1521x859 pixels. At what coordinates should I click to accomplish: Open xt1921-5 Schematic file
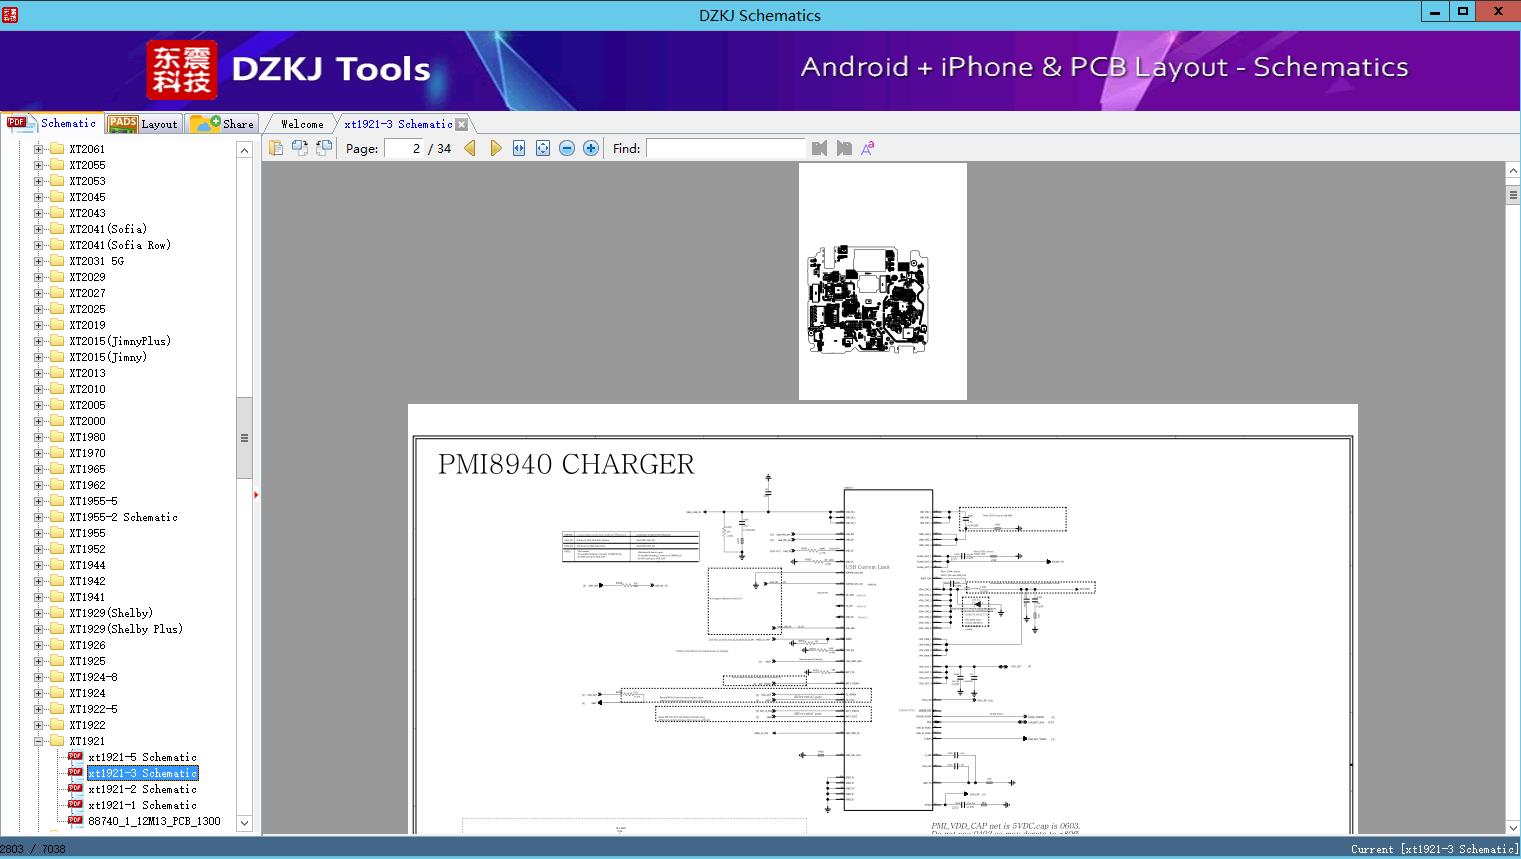point(142,757)
